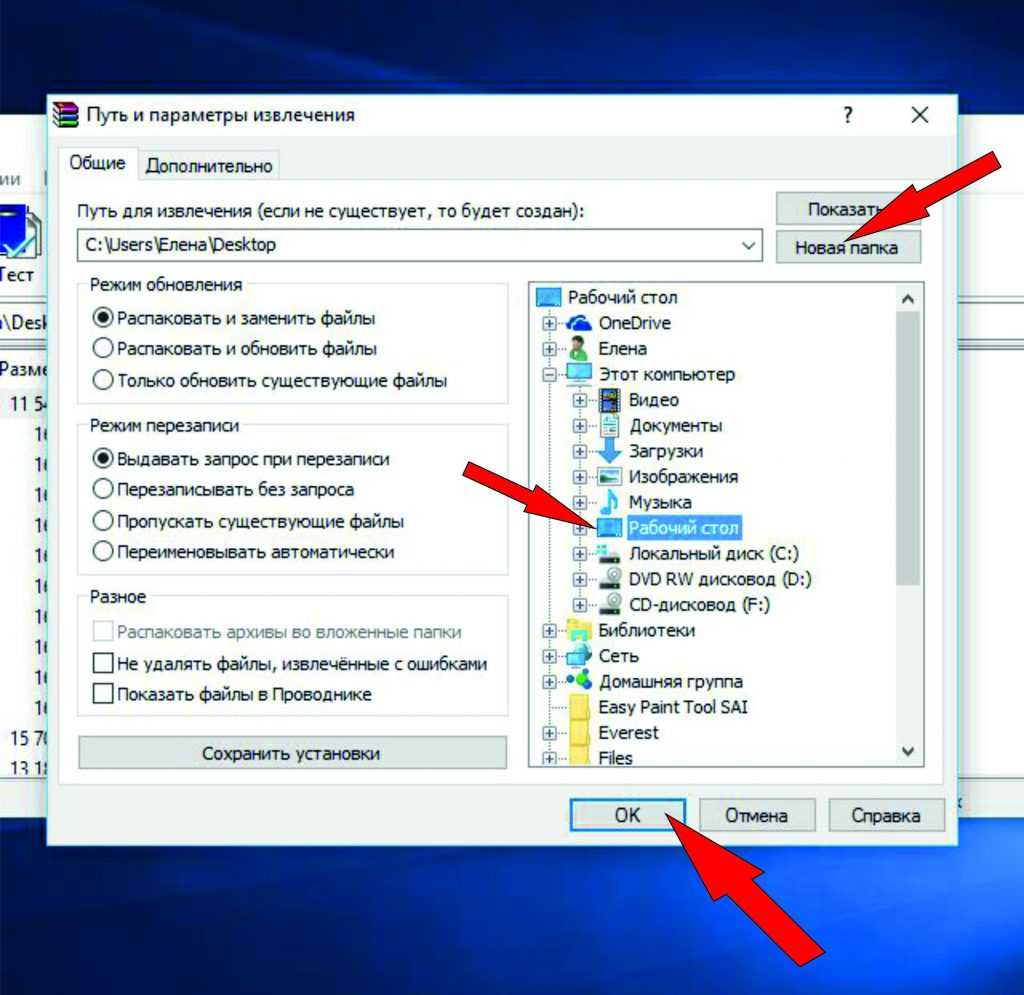The height and width of the screenshot is (995, 1024).
Task: Expand the Видео tree node
Action: coord(579,400)
